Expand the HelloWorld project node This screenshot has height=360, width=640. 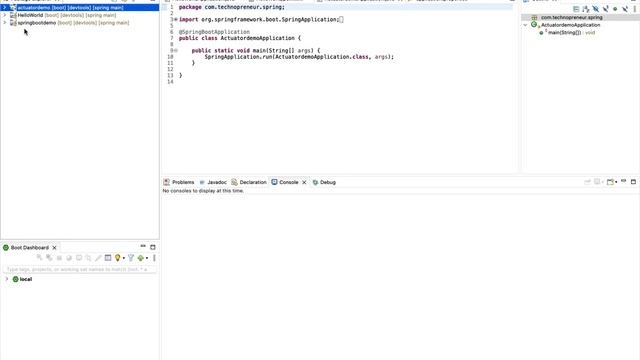[5, 15]
